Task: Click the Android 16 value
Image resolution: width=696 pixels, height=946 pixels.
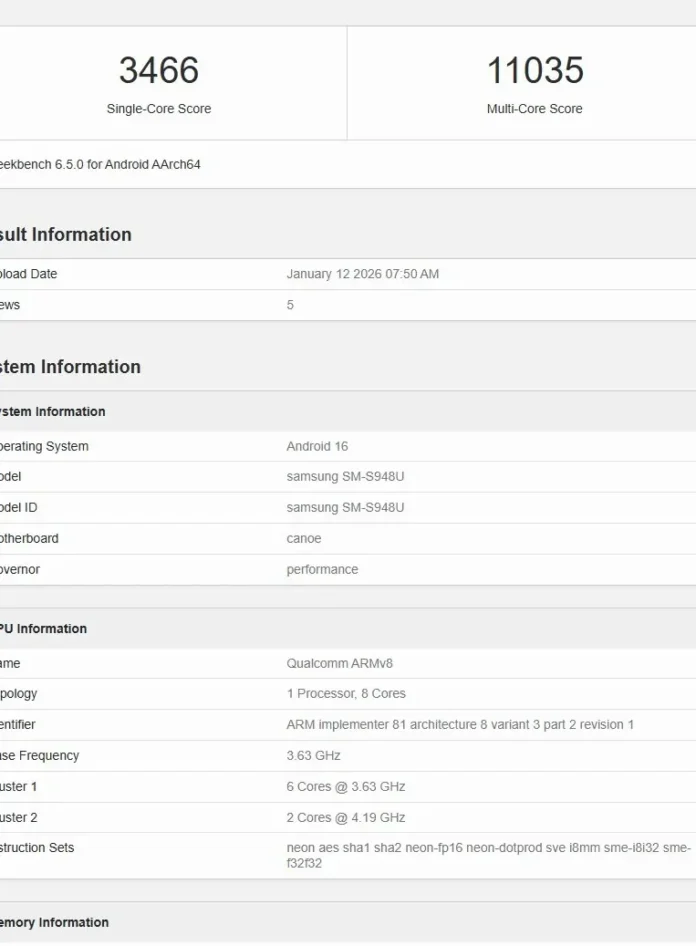Action: pyautogui.click(x=317, y=446)
